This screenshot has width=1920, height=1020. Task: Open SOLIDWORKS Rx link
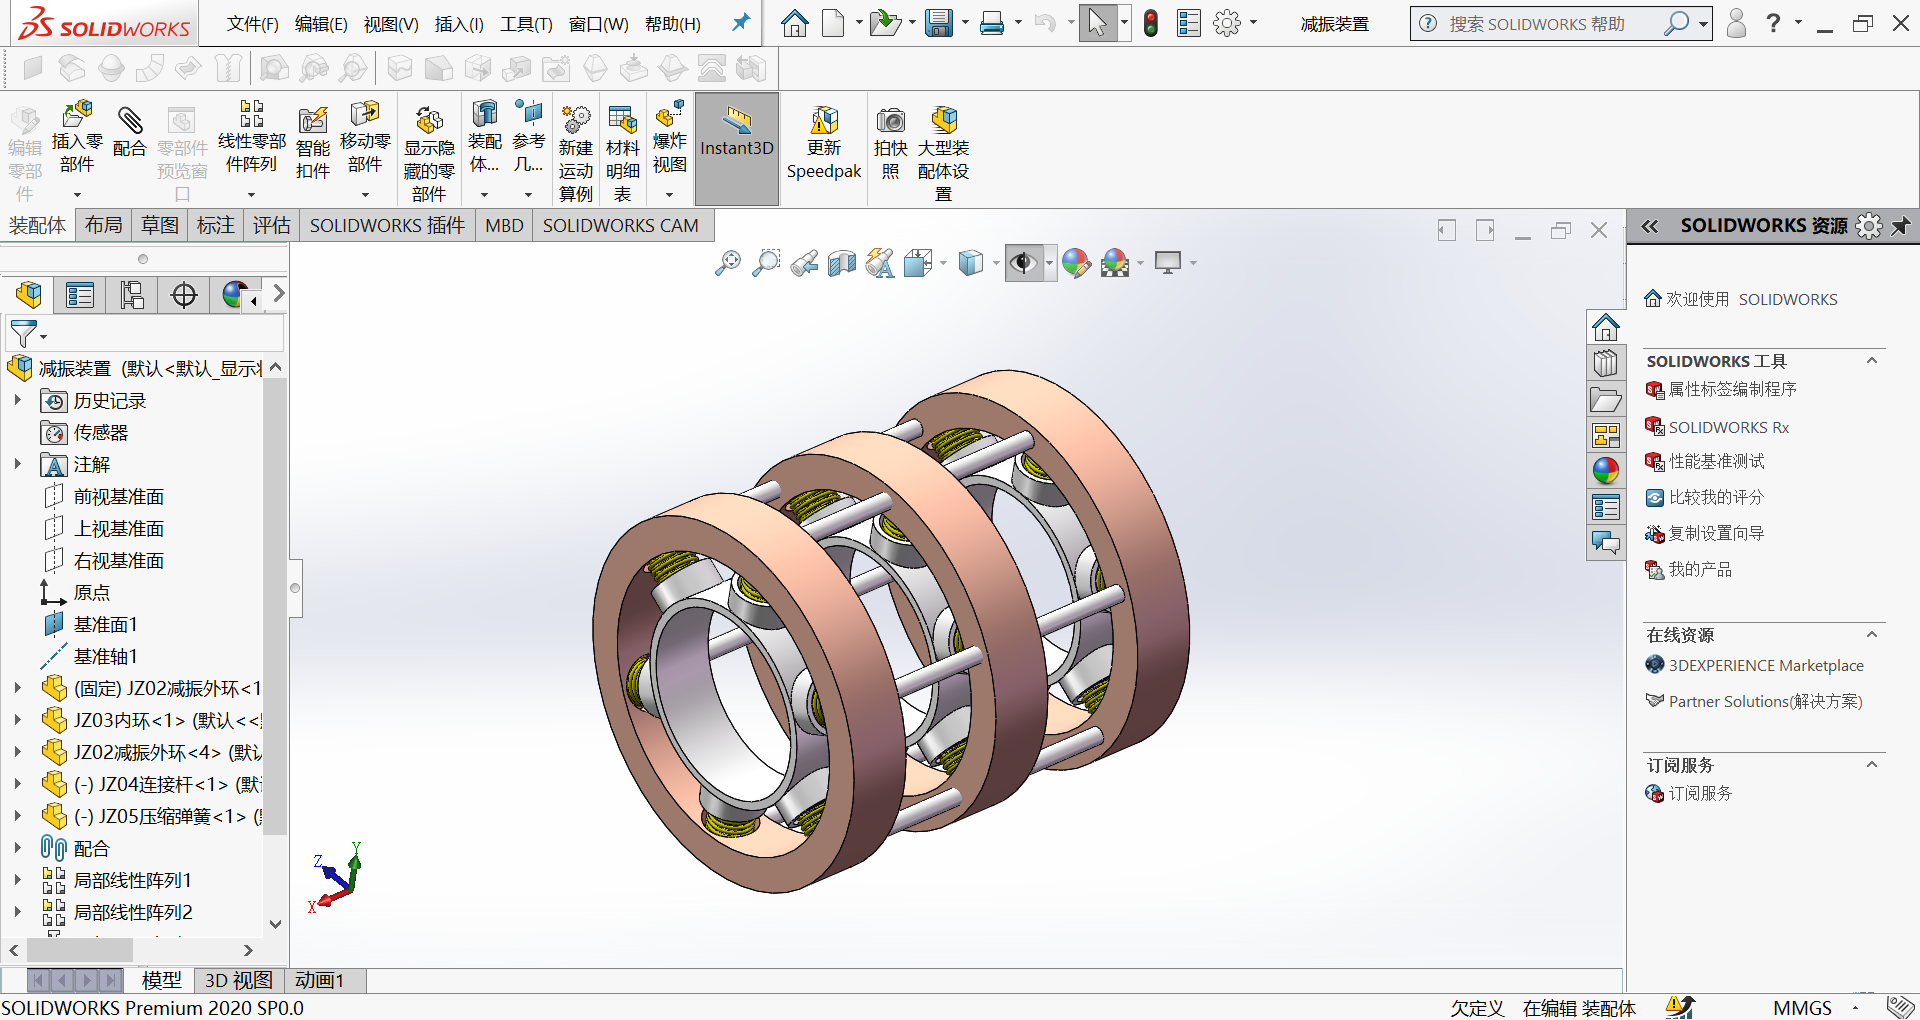point(1728,427)
